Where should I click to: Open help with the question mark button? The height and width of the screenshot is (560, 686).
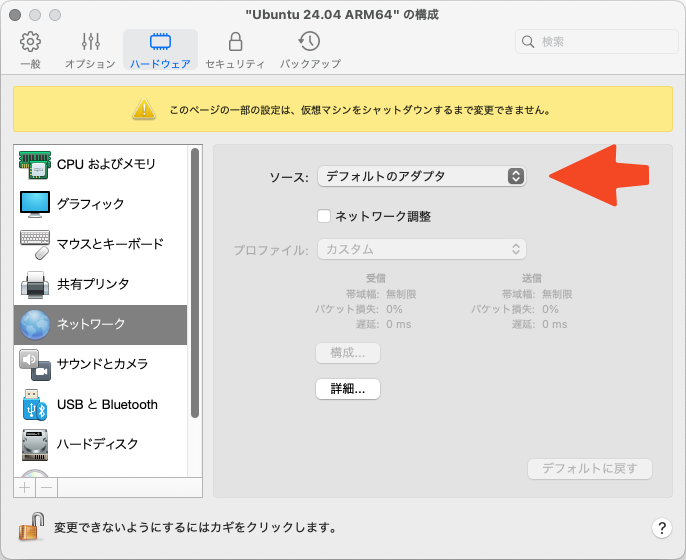click(662, 528)
